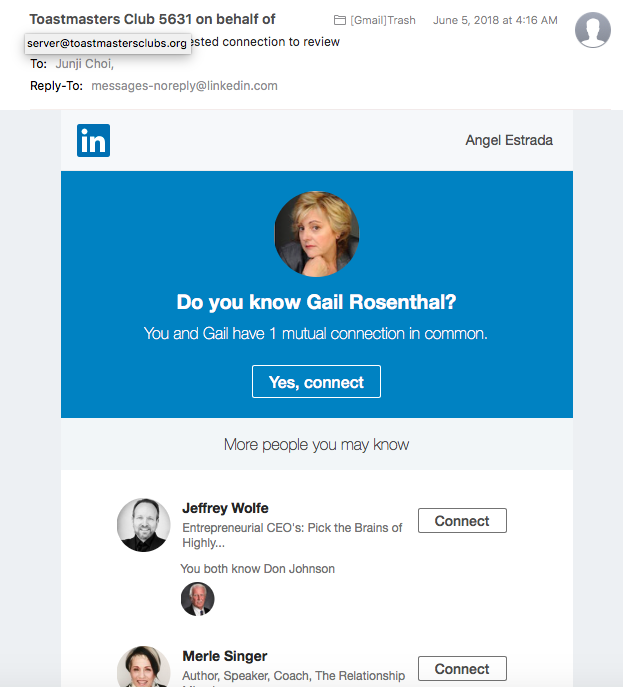Open the Jeffrey Wolfe name link
The image size is (623, 687).
(225, 508)
